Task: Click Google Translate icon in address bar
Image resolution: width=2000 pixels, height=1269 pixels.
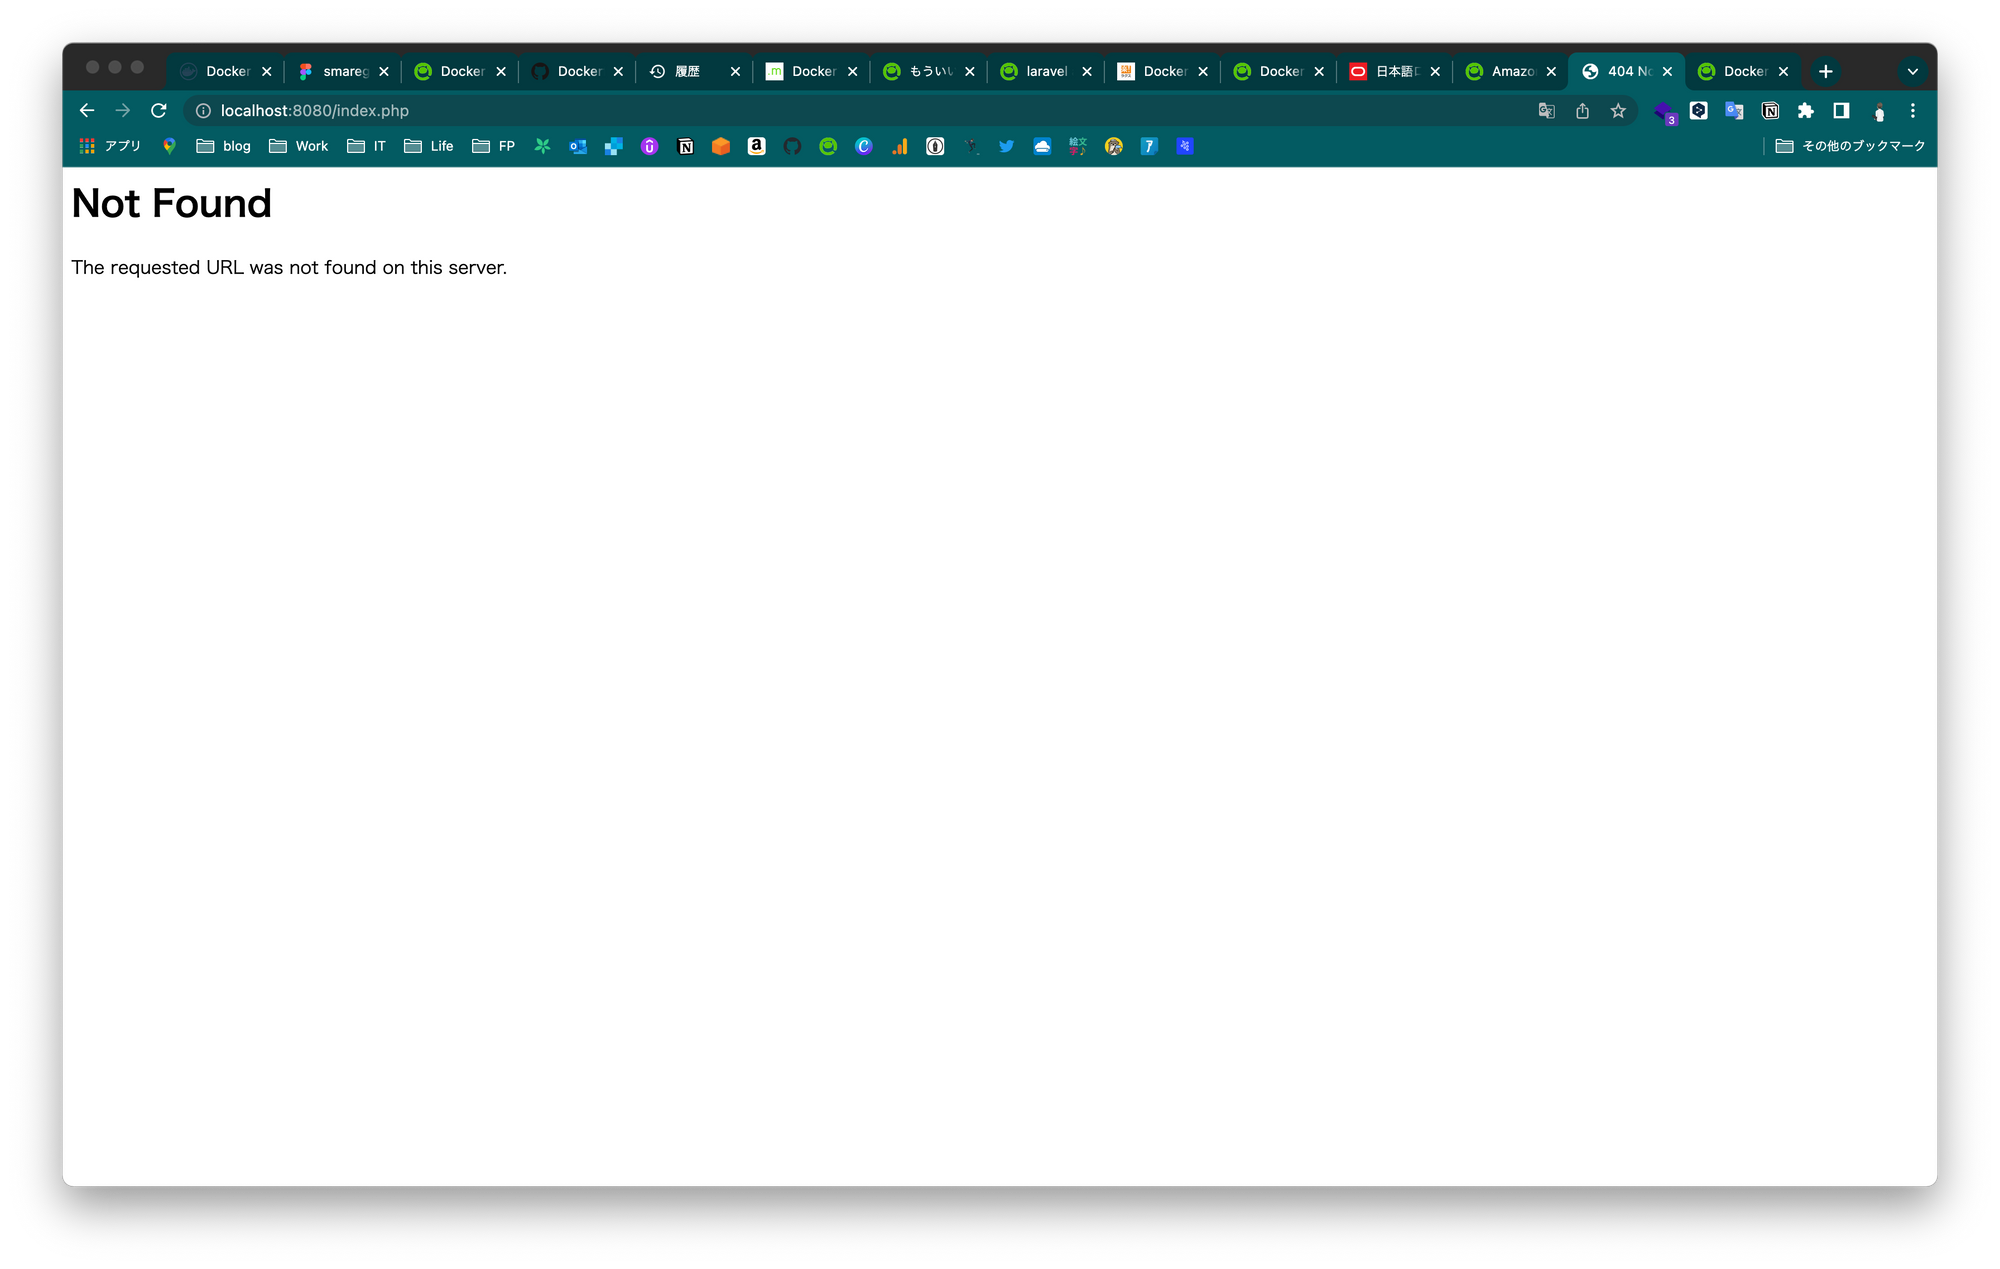Action: [1546, 111]
